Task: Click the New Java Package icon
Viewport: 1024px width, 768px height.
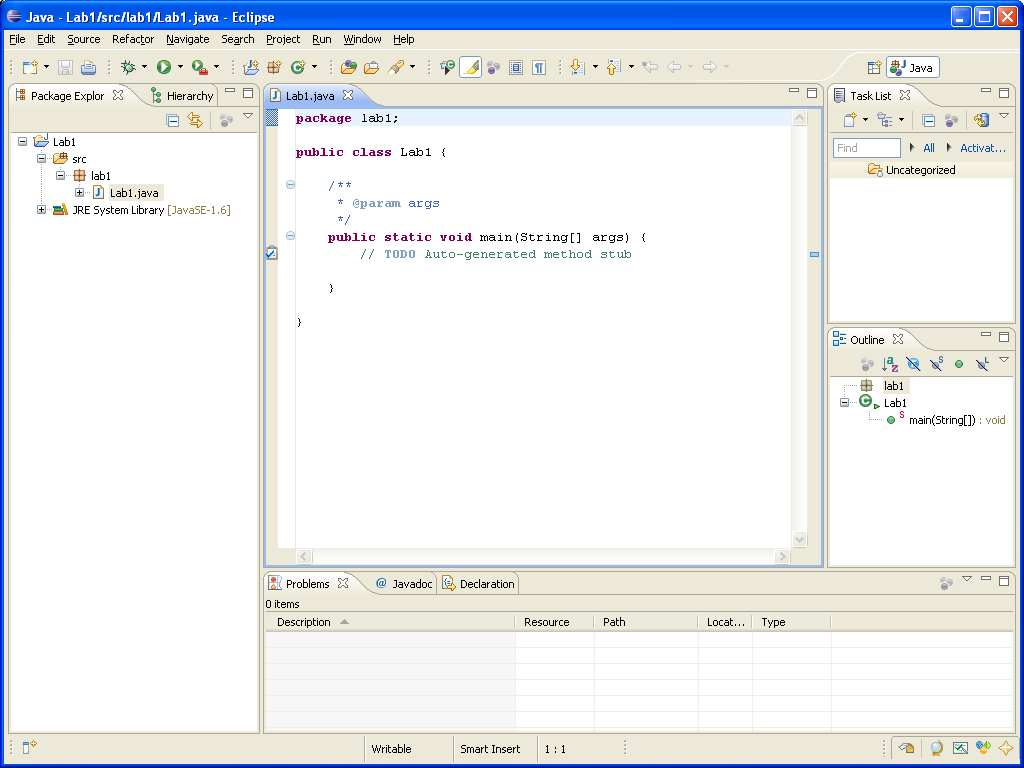Action: click(274, 67)
